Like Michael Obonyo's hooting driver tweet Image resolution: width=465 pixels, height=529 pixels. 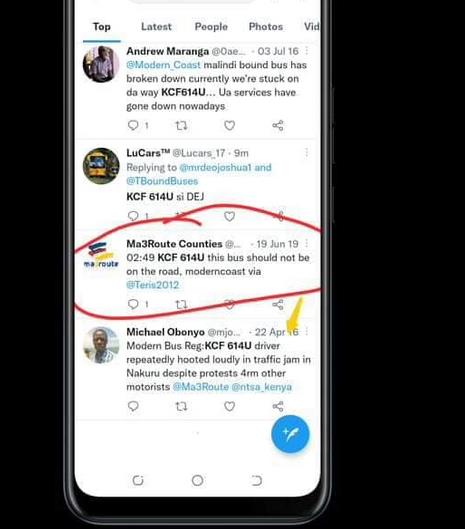(x=229, y=406)
